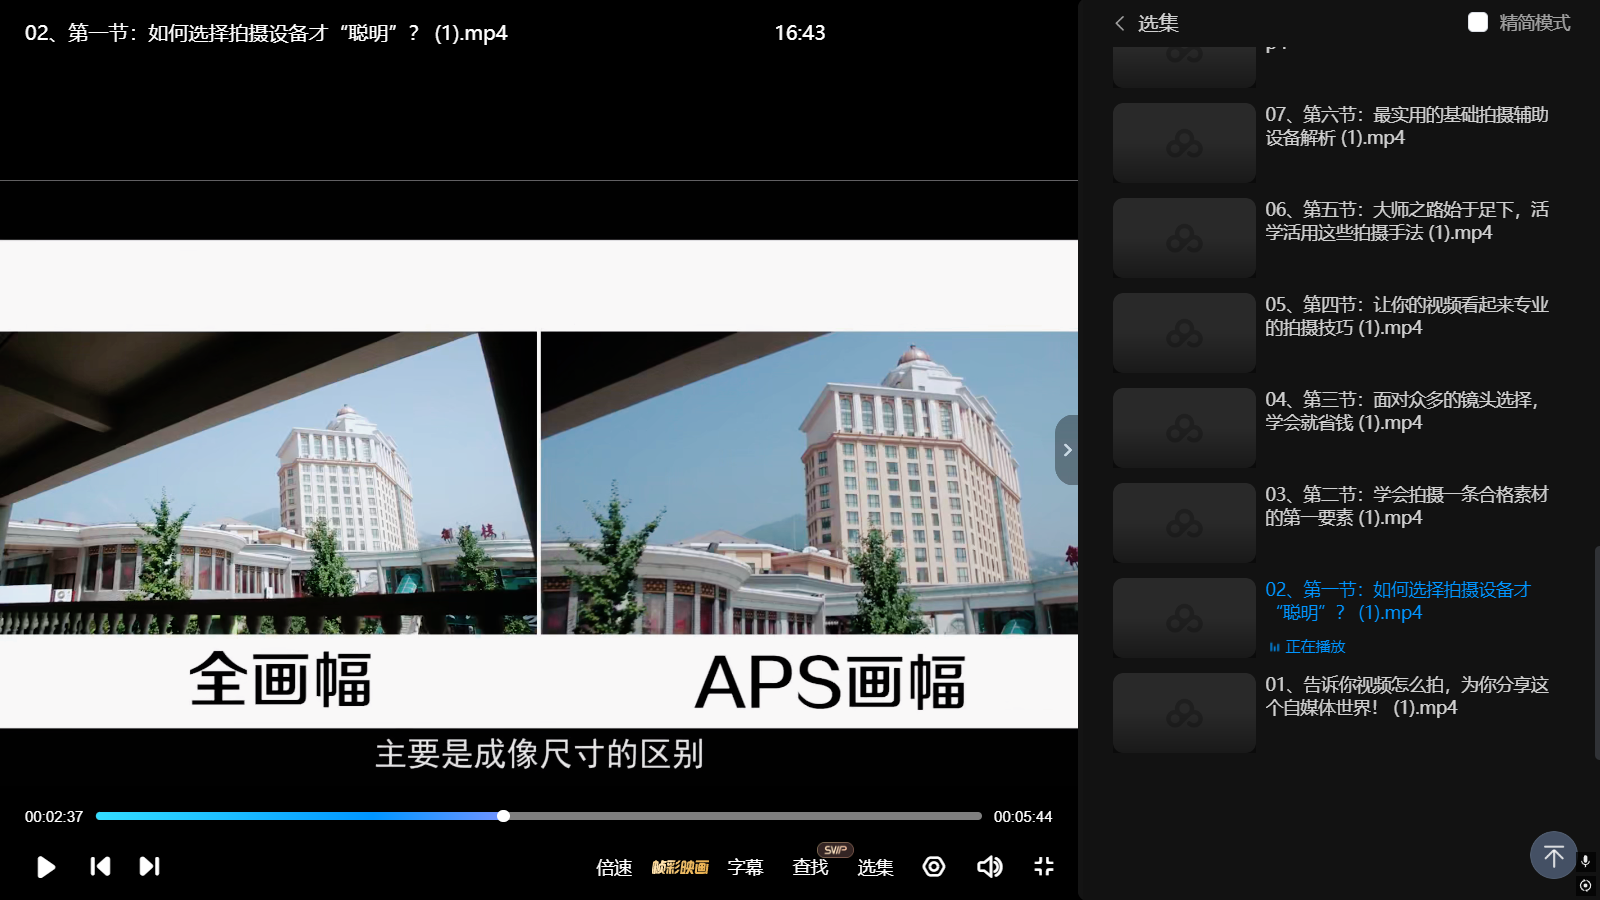Skip to the previous video

click(100, 866)
